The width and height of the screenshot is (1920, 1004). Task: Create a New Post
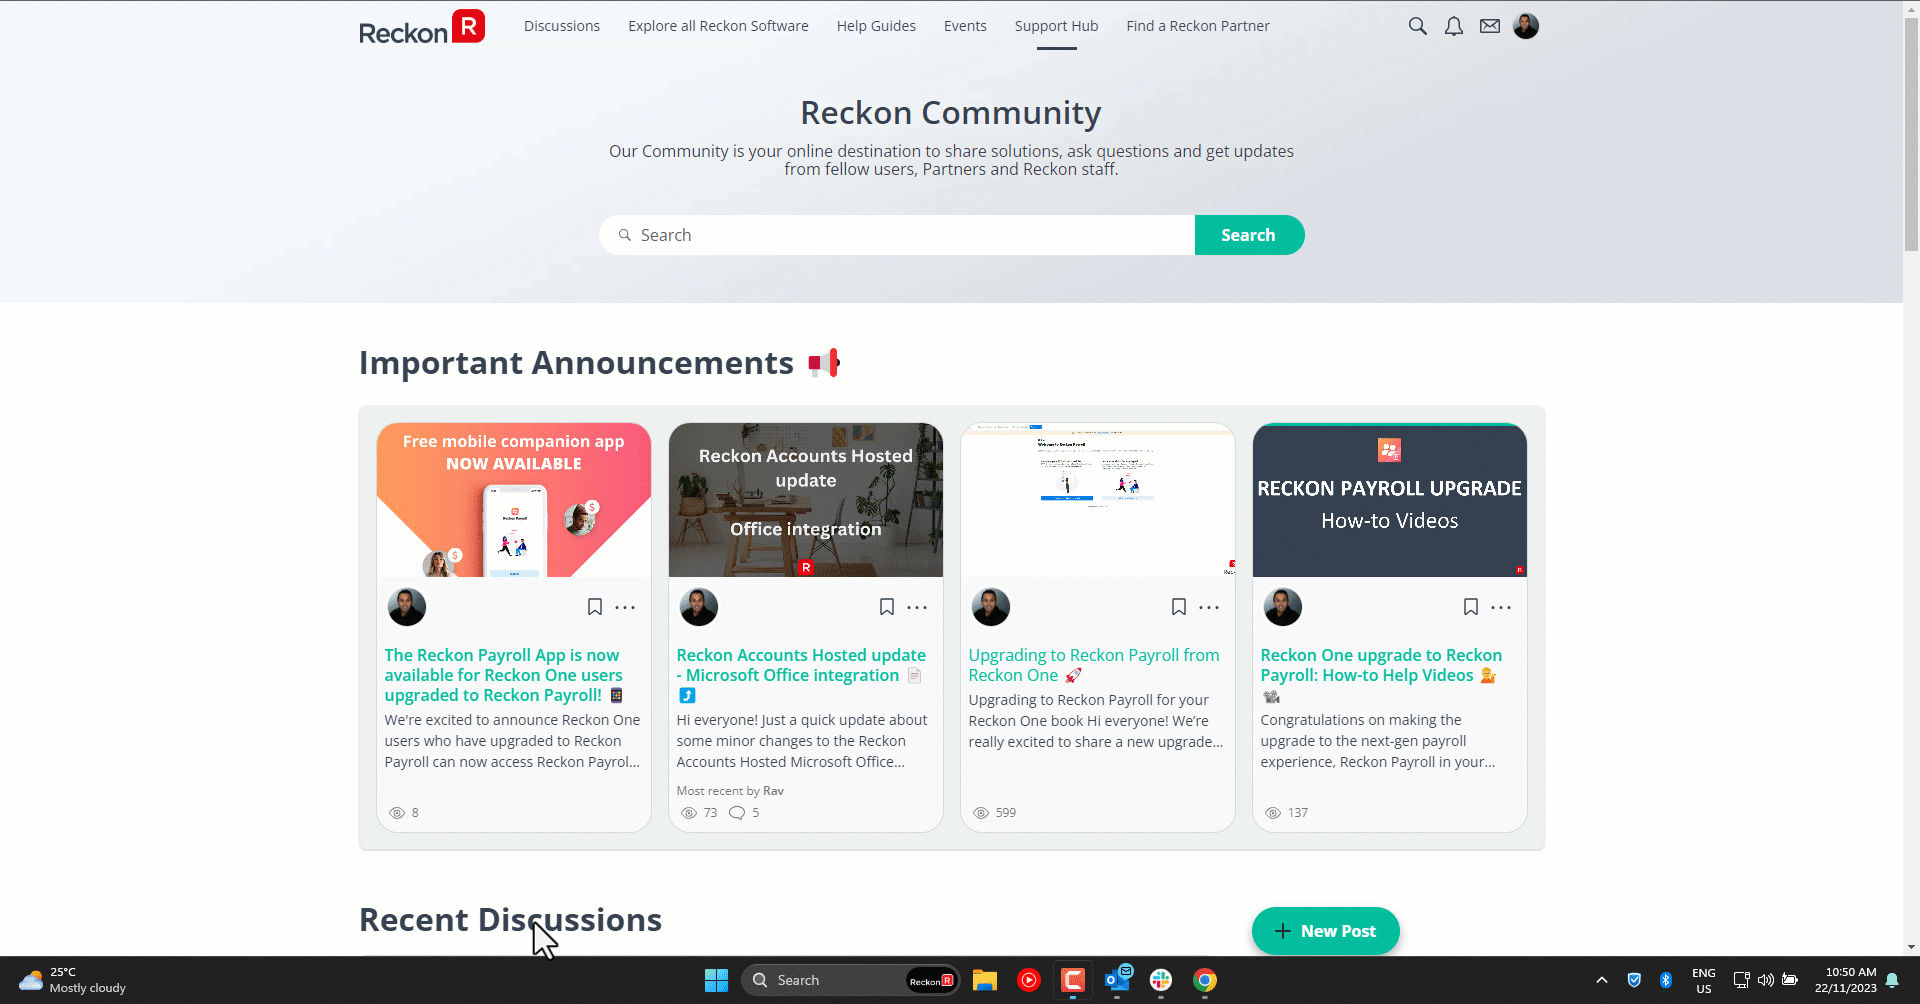point(1326,931)
